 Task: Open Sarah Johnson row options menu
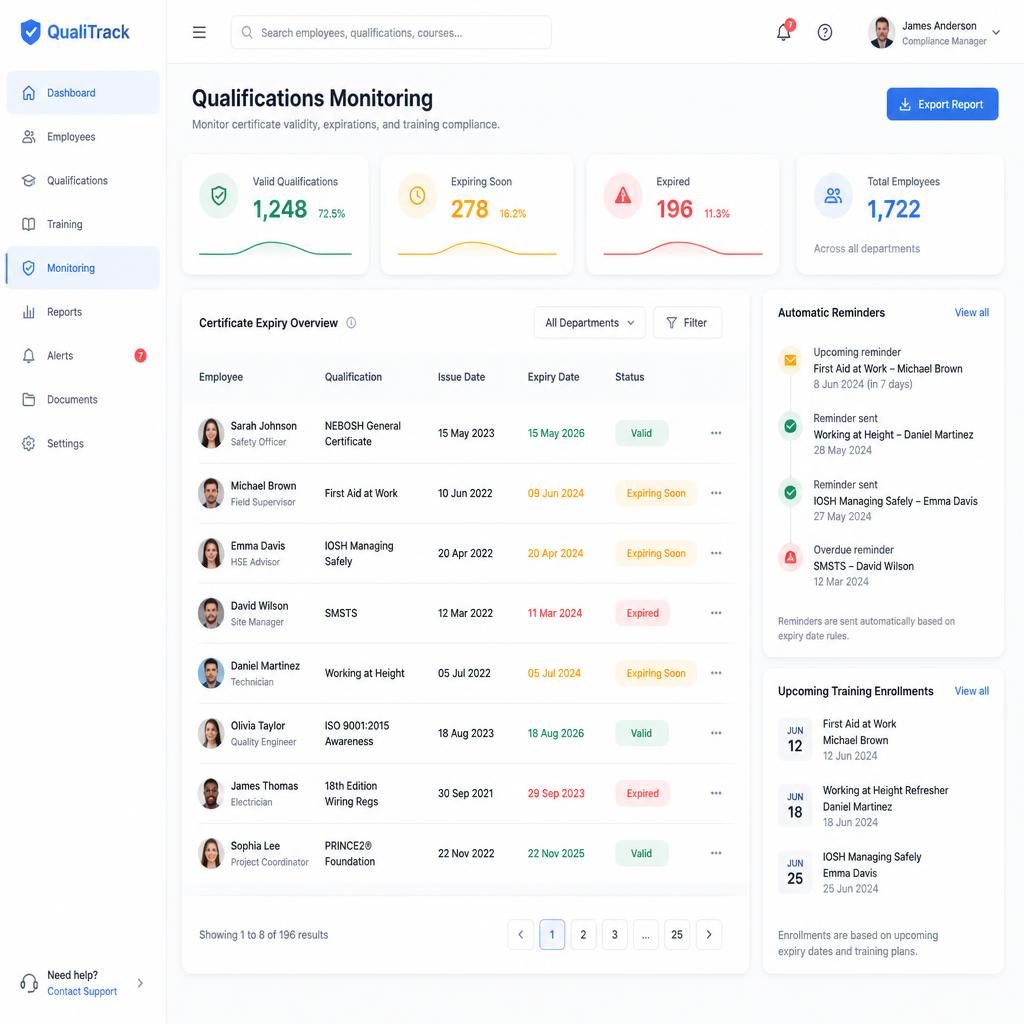coord(716,433)
